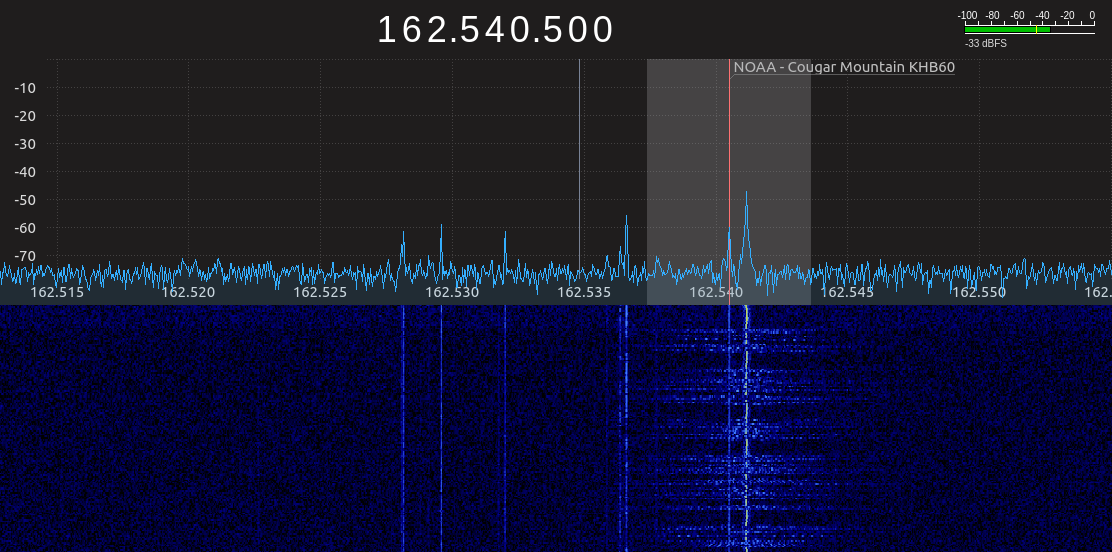Click the gray filter passband region in the spectrum
The height and width of the screenshot is (552, 1112).
(x=728, y=182)
